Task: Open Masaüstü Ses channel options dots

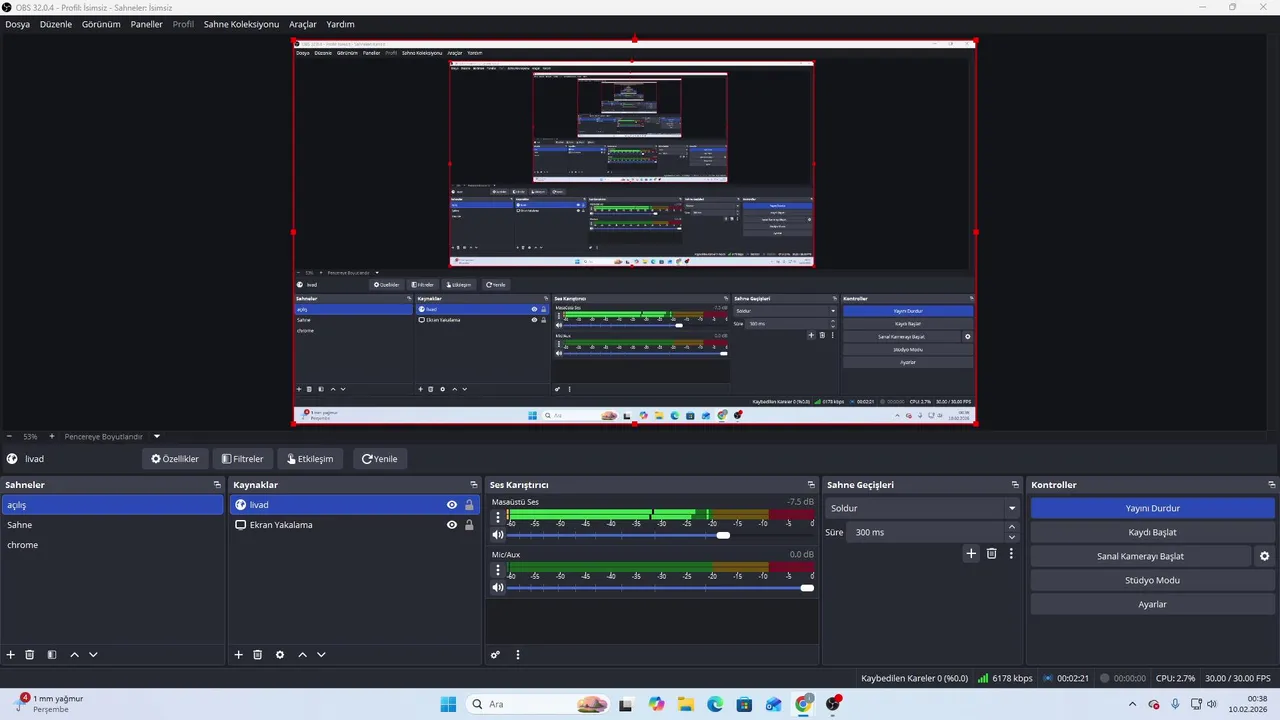Action: [x=498, y=517]
